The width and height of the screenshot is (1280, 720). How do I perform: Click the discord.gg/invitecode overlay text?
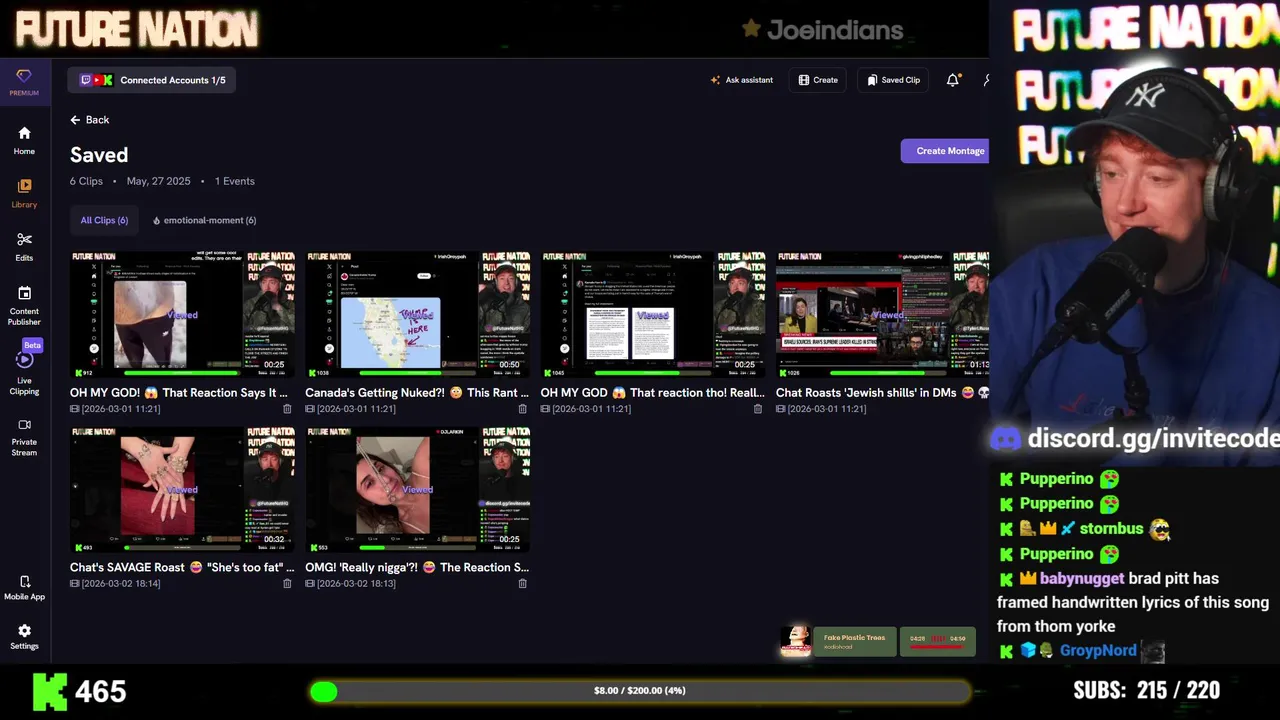(x=1153, y=438)
